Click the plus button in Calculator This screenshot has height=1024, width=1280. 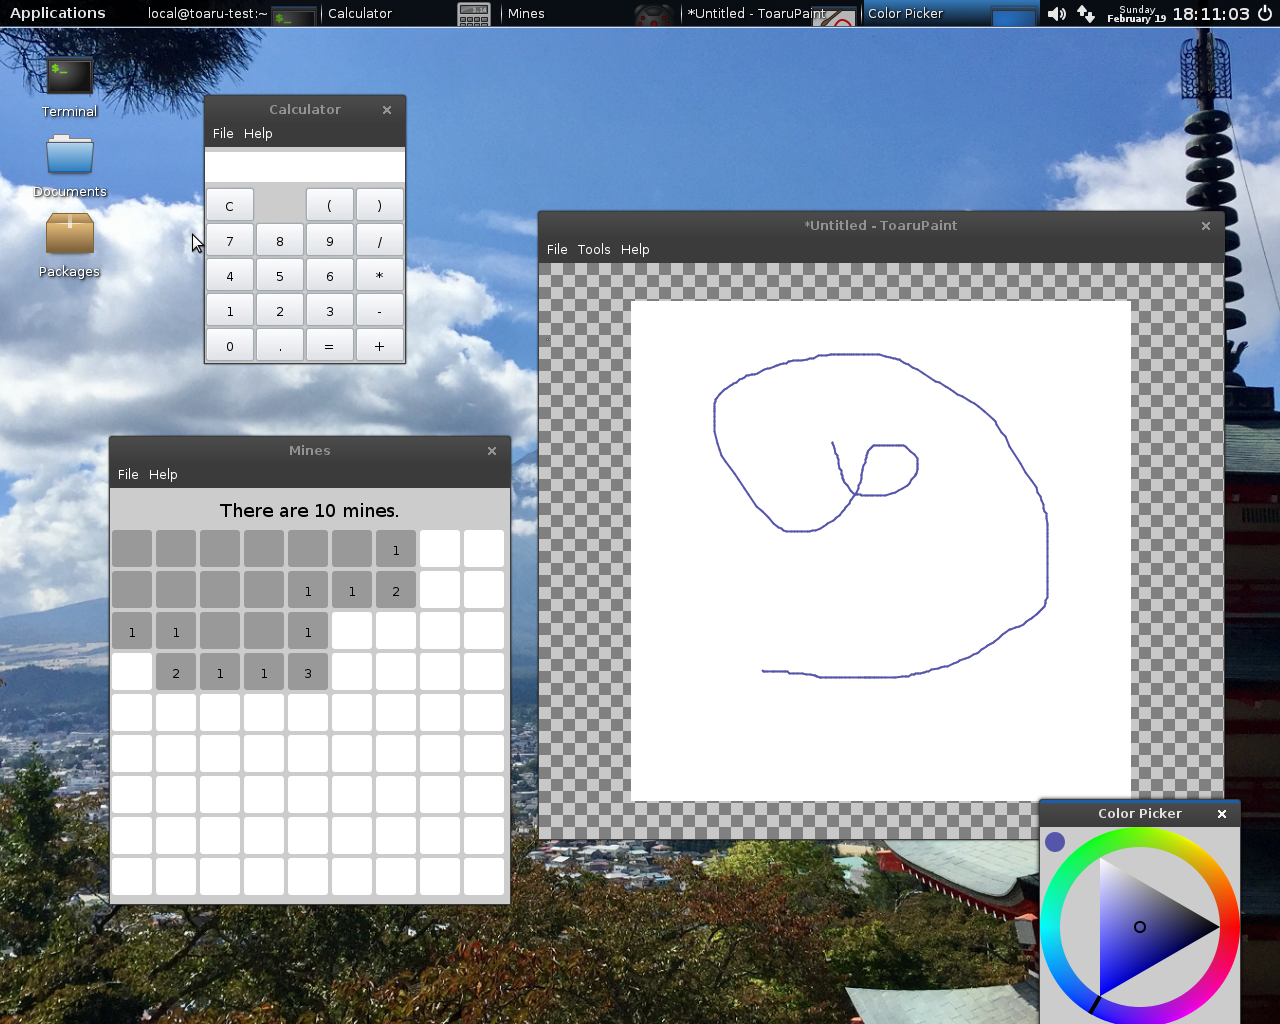(x=379, y=346)
